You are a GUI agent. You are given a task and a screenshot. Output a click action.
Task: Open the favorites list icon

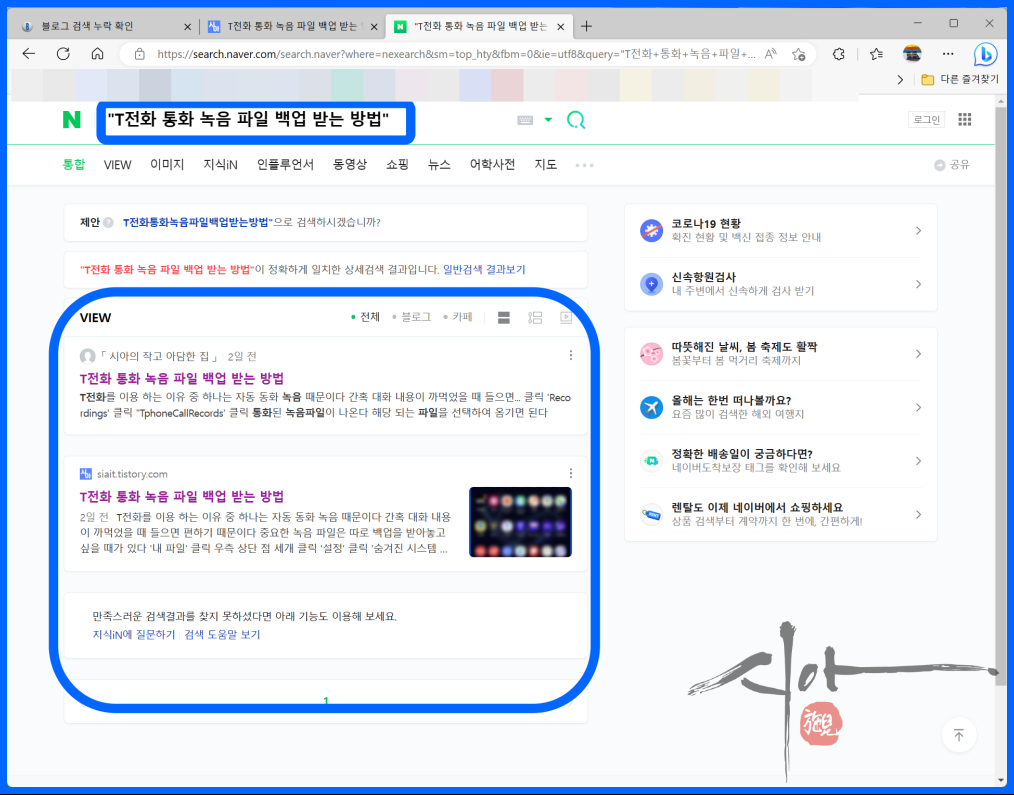[876, 54]
